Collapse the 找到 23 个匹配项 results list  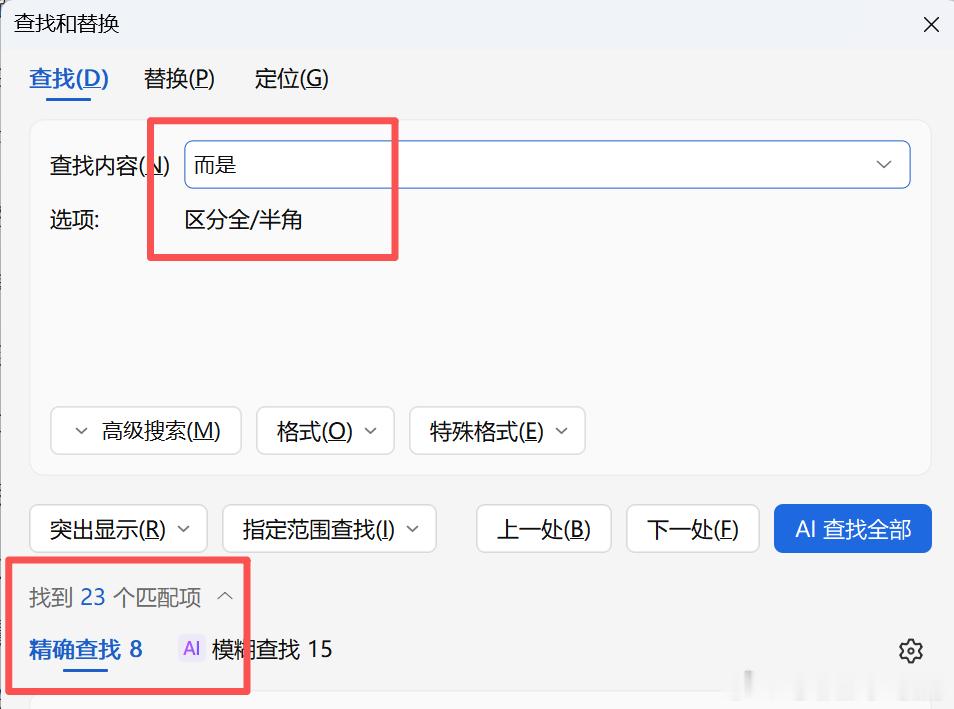[225, 596]
